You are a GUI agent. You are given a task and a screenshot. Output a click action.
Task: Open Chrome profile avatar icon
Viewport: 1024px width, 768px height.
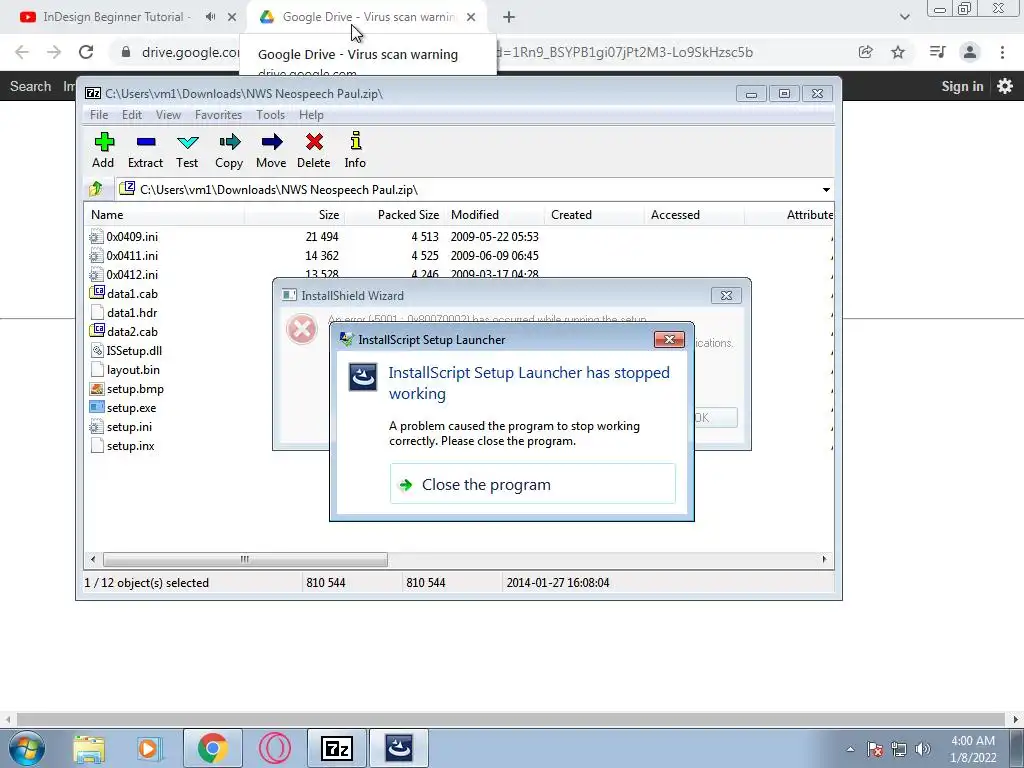pos(970,52)
